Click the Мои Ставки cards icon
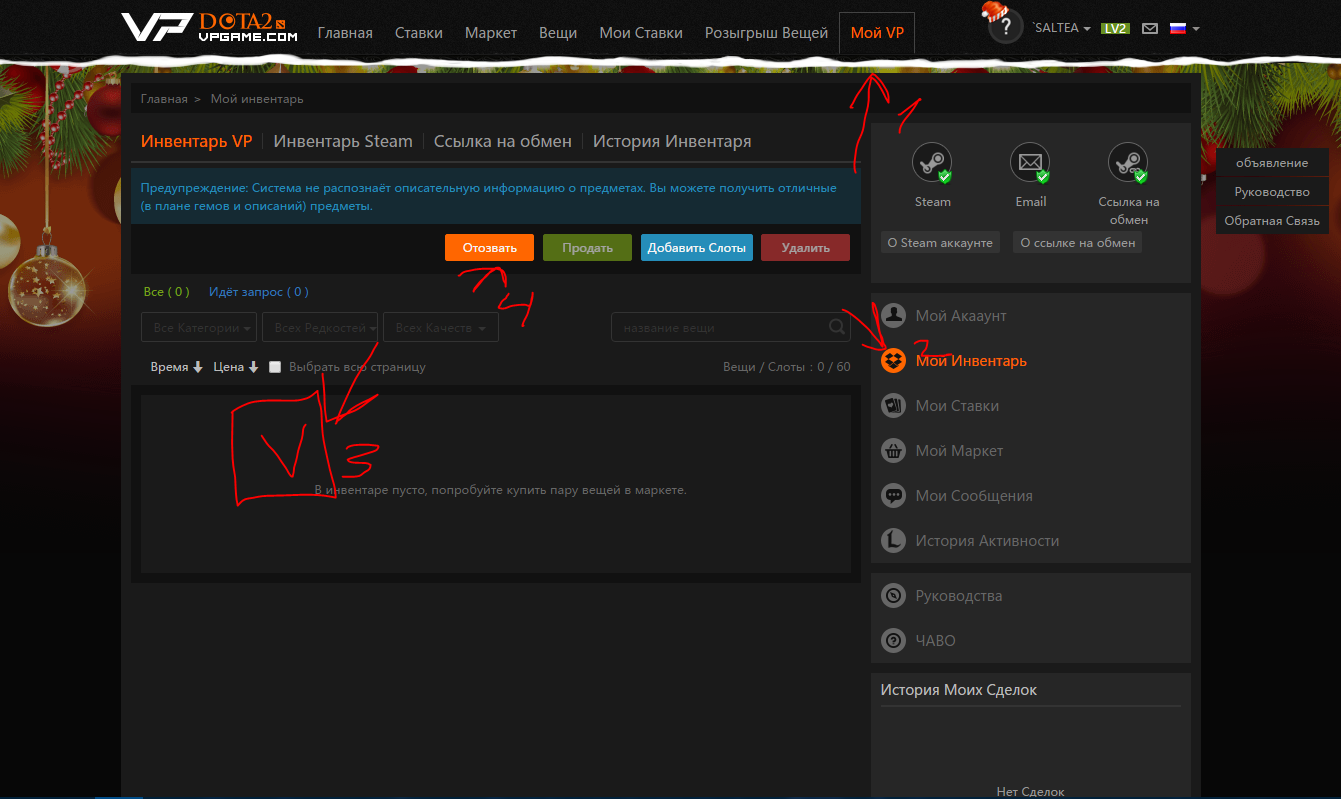The image size is (1341, 799). point(893,406)
